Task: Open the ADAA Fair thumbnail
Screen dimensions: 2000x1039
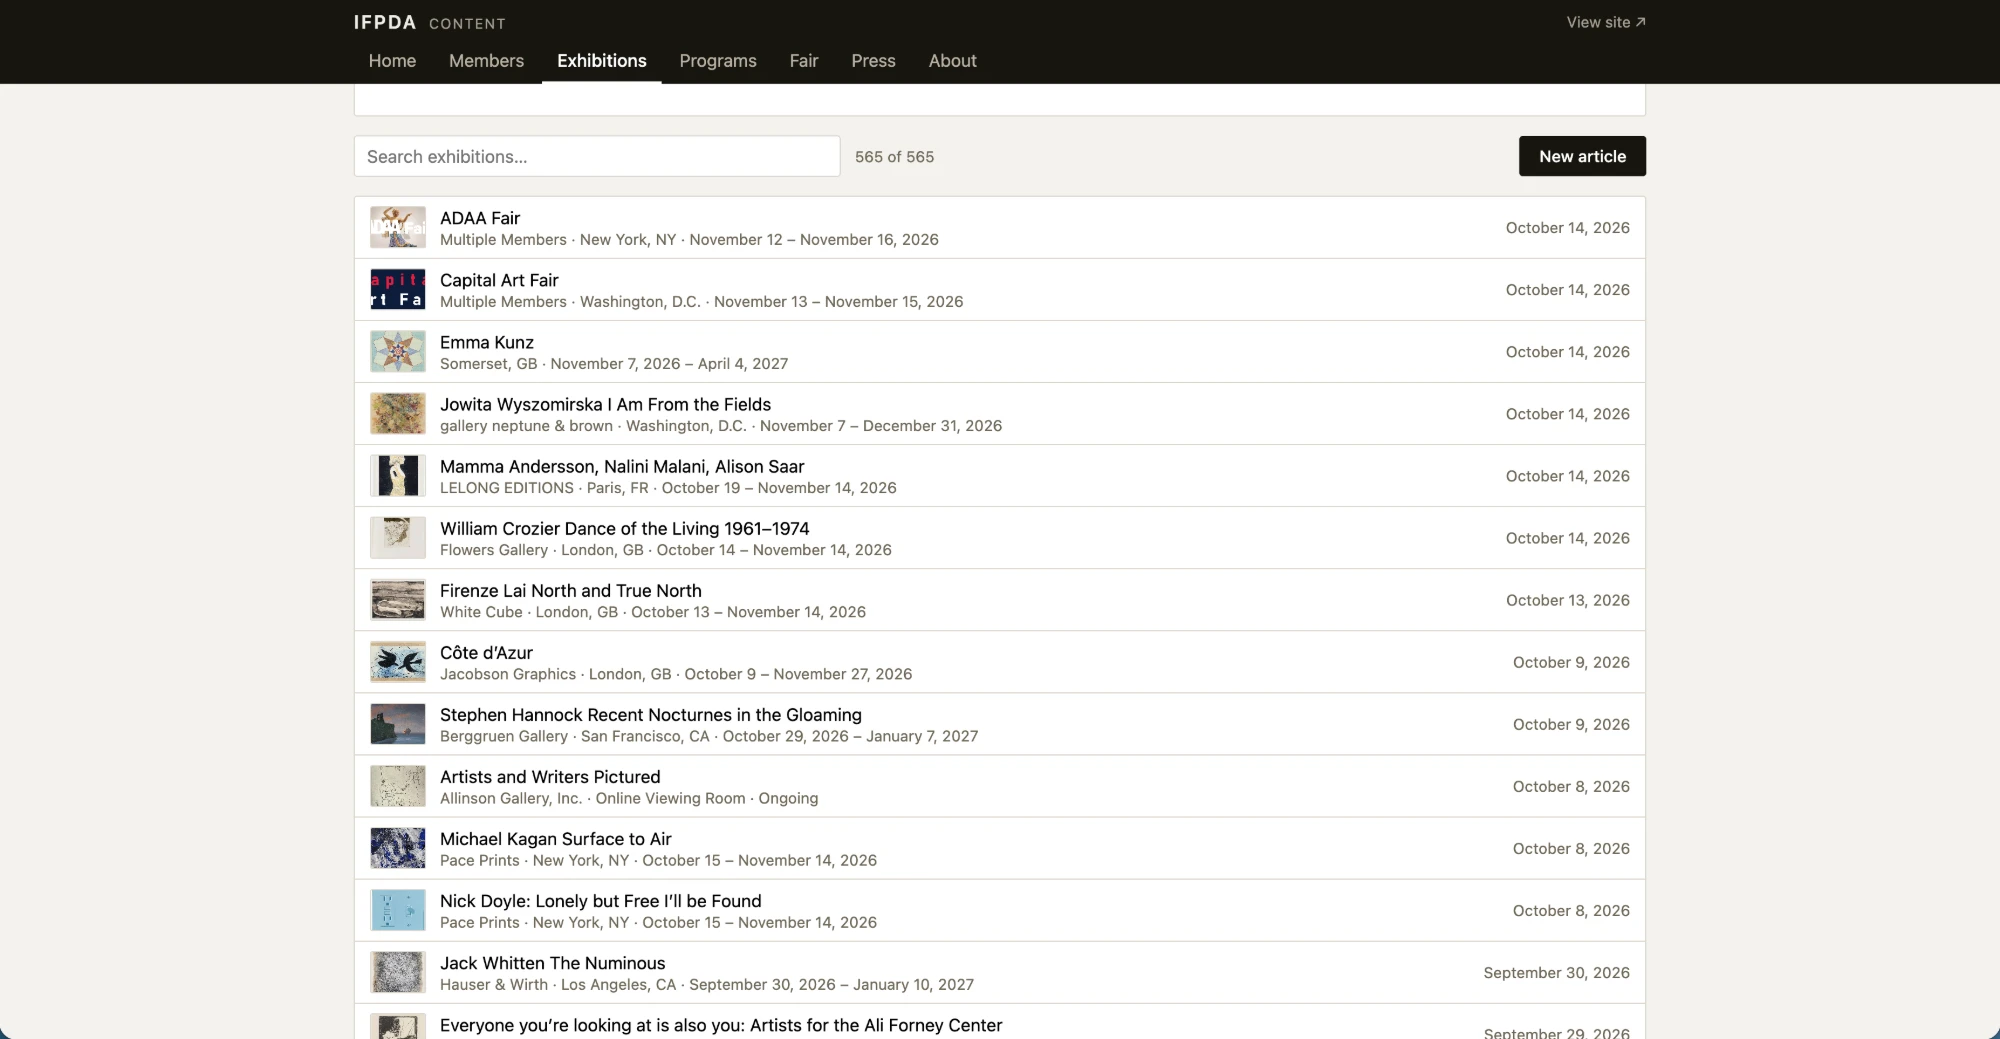Action: pos(398,228)
